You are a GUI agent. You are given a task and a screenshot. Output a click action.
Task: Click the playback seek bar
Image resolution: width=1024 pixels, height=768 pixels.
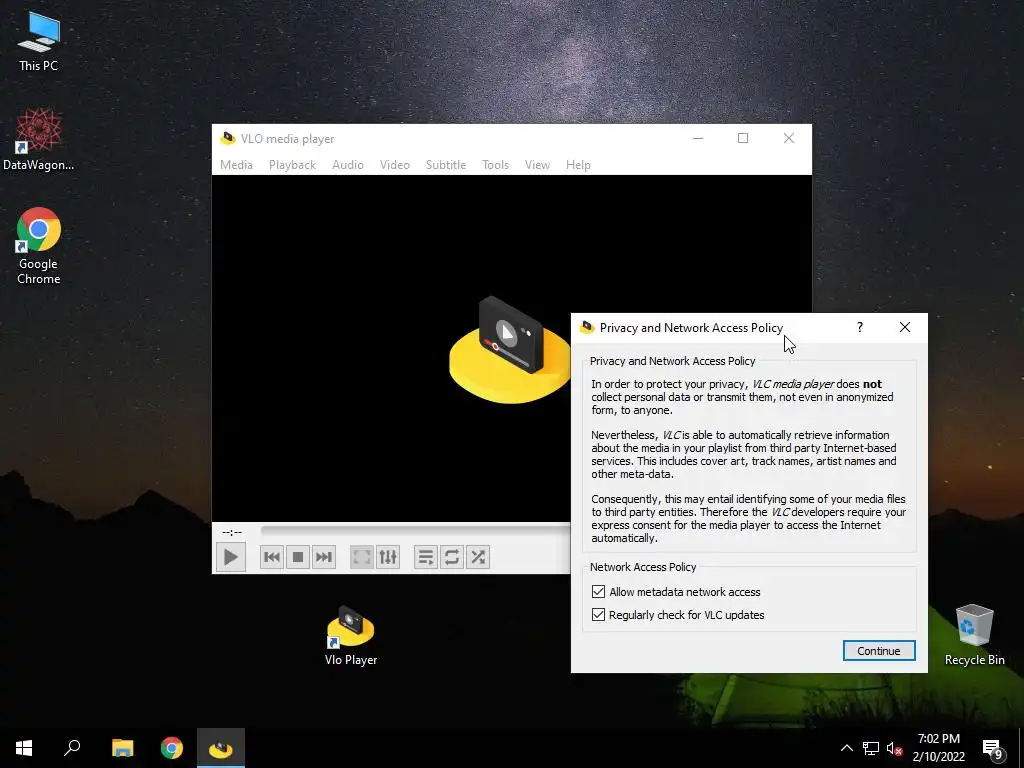415,531
